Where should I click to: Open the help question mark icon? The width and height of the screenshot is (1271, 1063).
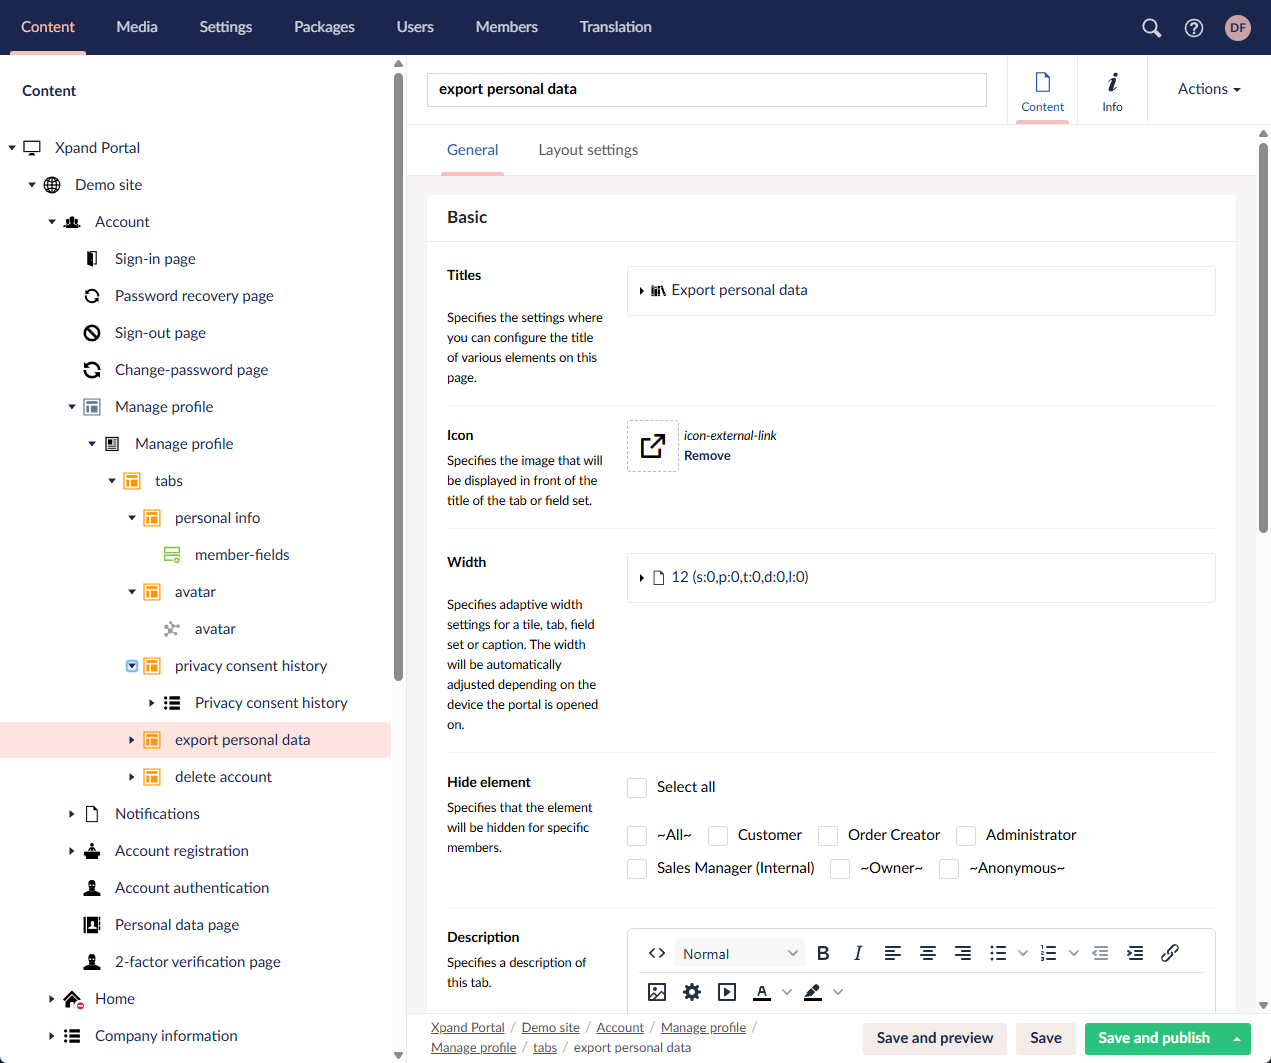pos(1193,28)
